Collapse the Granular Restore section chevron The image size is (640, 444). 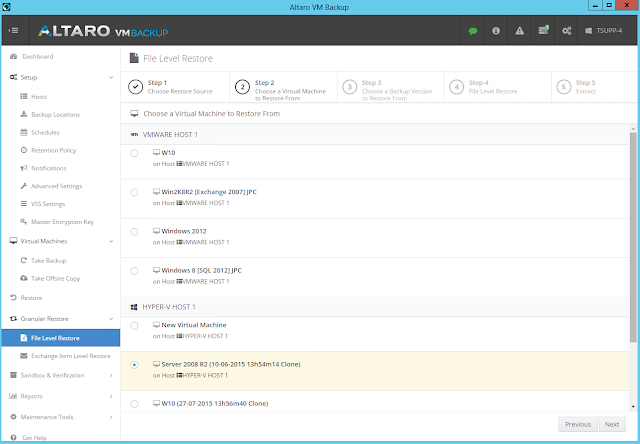(111, 319)
